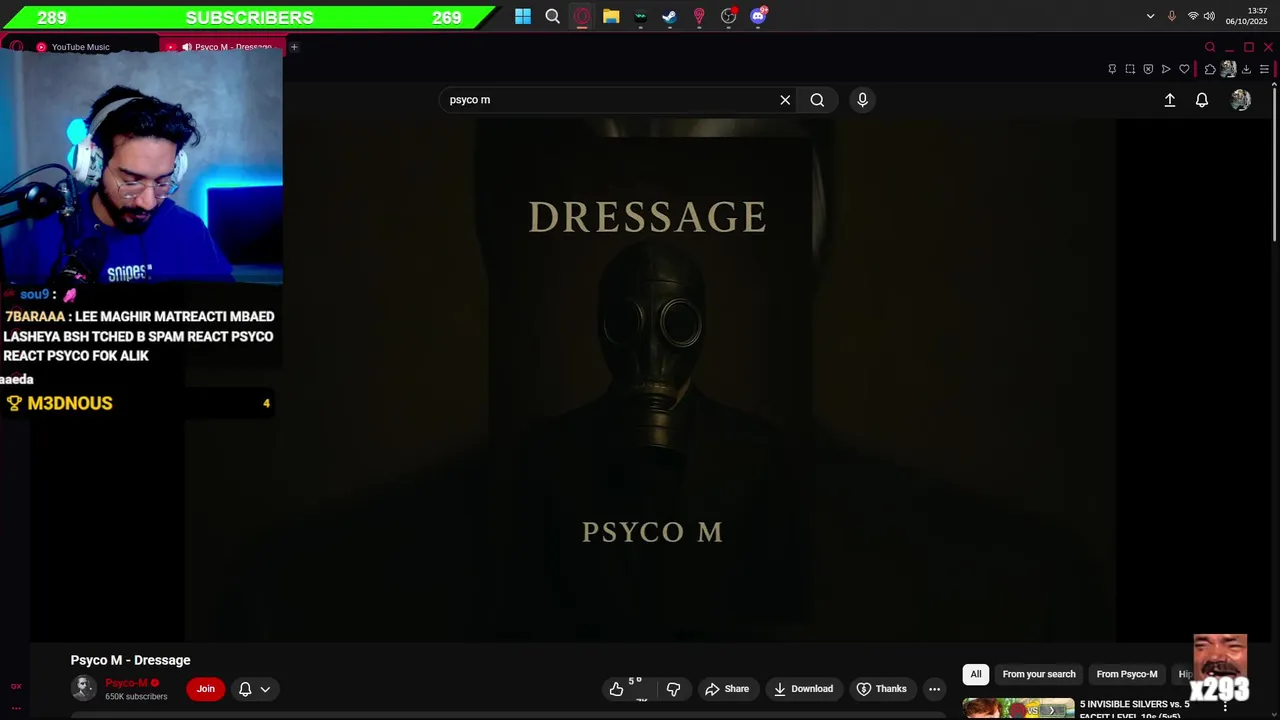Viewport: 1280px width, 720px height.
Task: Clear the YouTube search text
Action: point(785,100)
